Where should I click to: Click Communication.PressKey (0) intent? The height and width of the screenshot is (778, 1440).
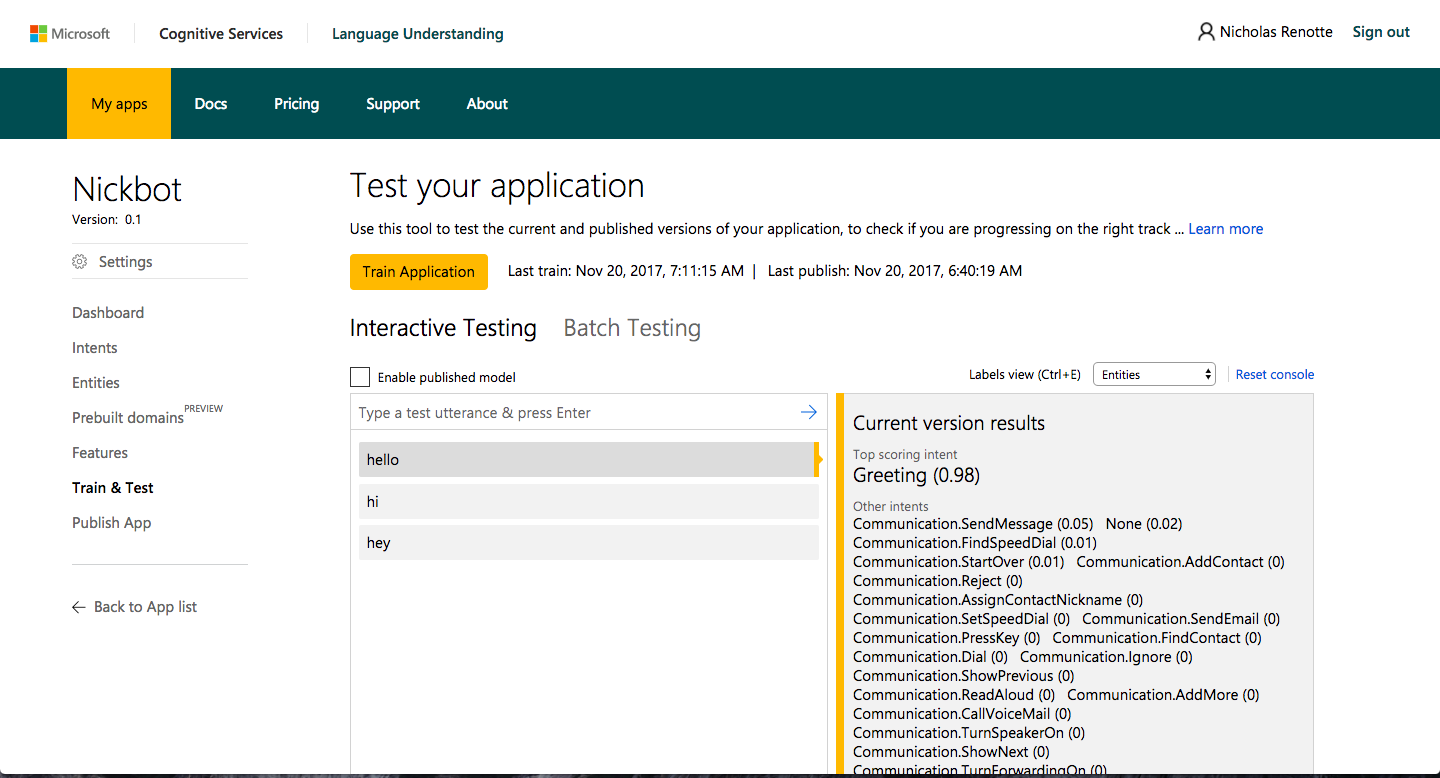(x=947, y=638)
